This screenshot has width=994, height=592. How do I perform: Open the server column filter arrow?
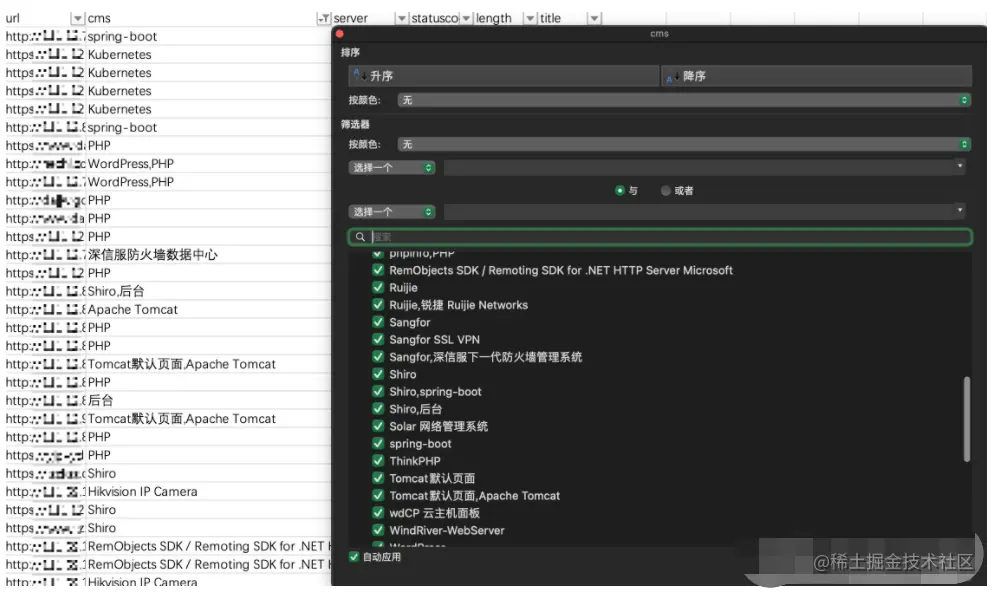[401, 18]
